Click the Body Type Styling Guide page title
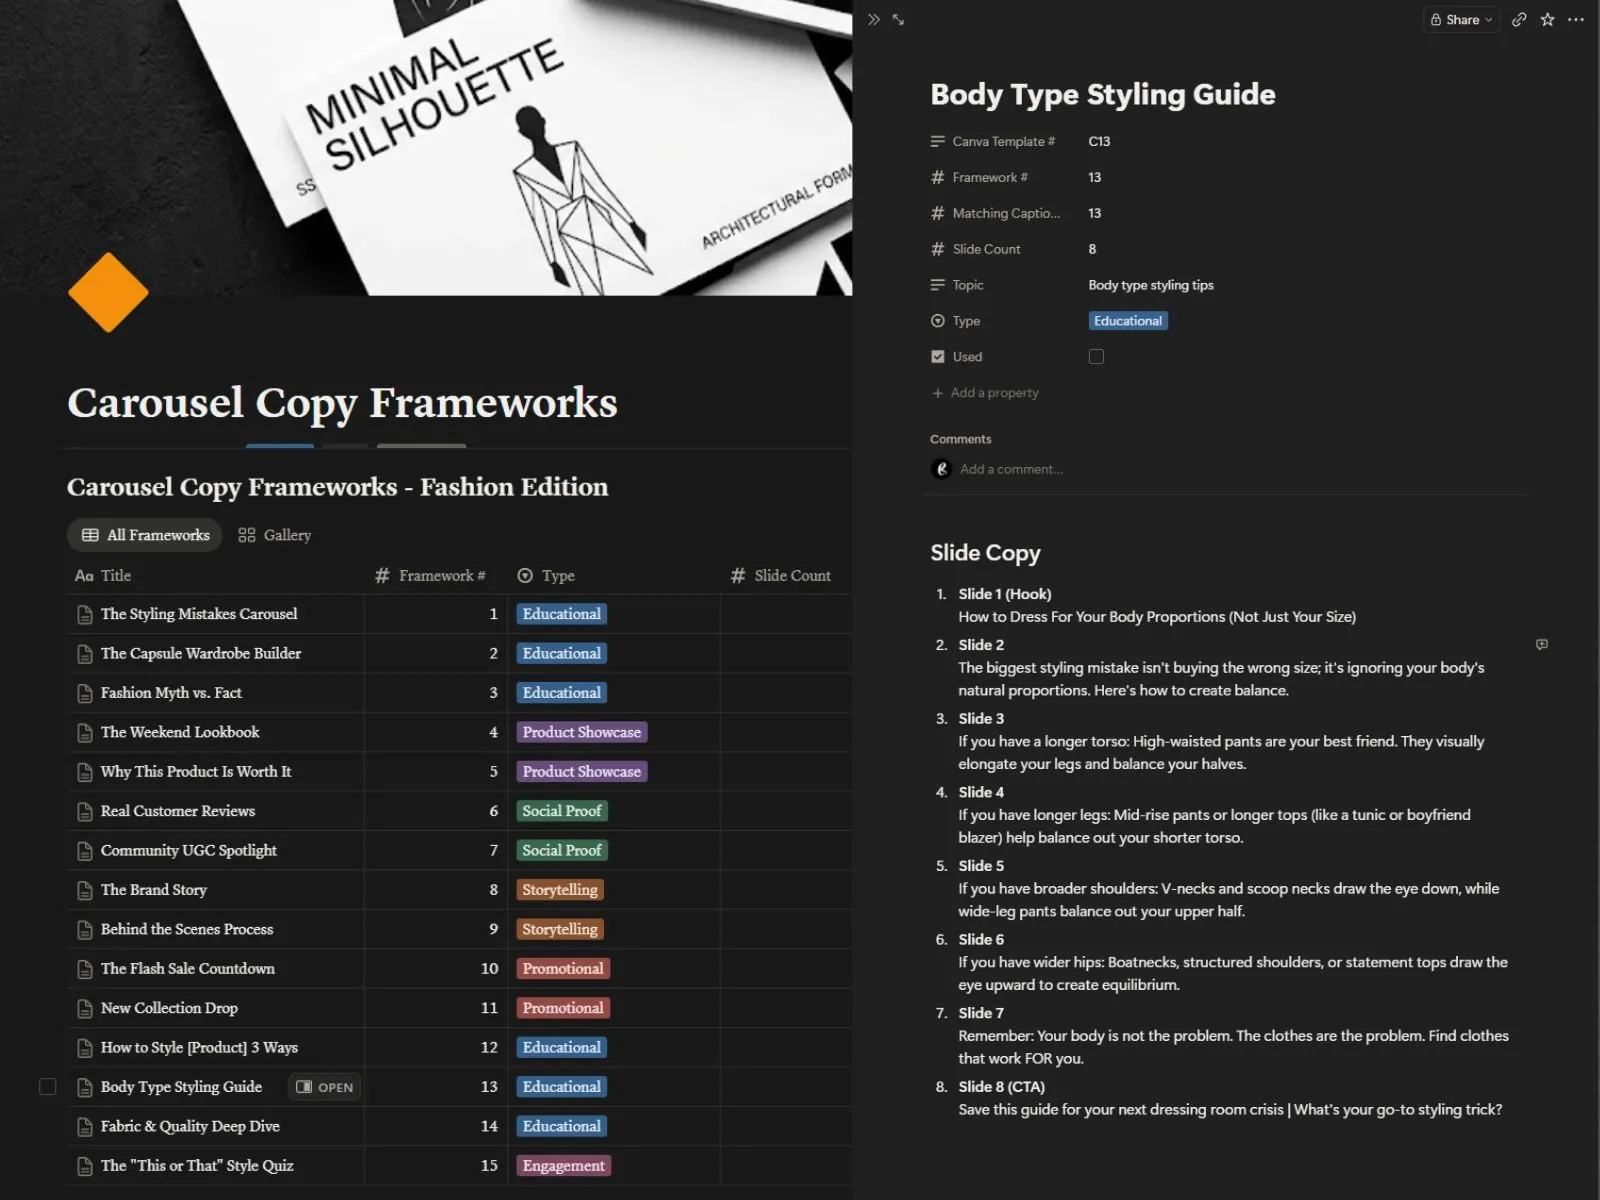The width and height of the screenshot is (1600, 1200). click(1103, 94)
